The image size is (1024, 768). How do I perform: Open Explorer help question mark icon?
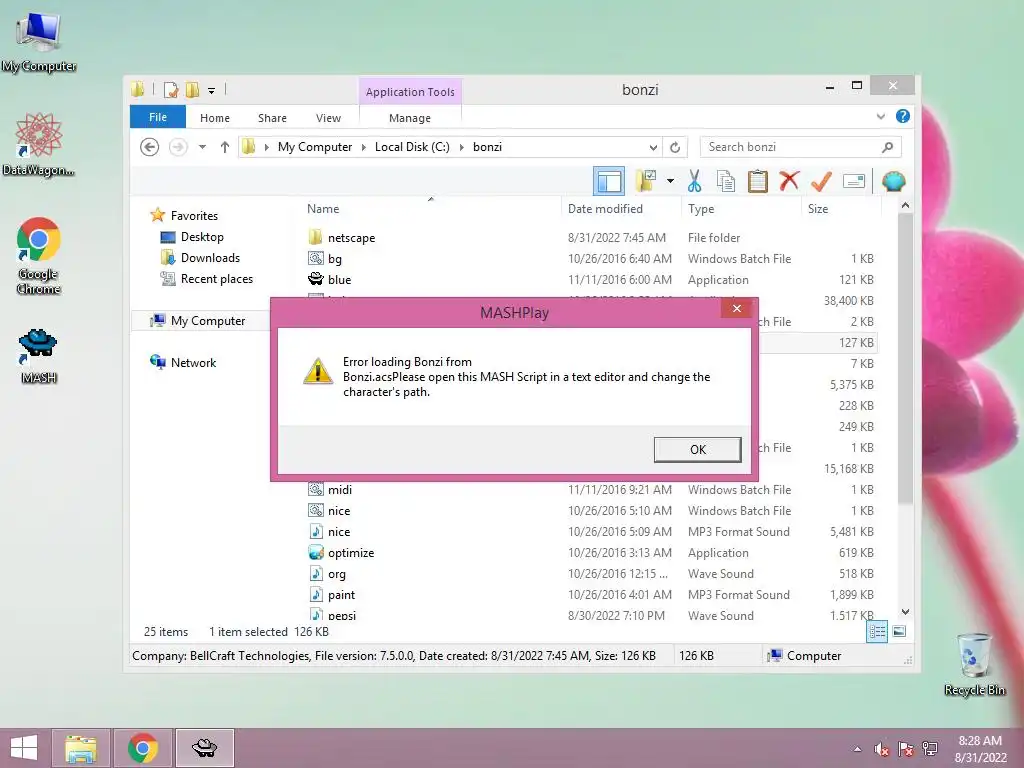click(903, 116)
